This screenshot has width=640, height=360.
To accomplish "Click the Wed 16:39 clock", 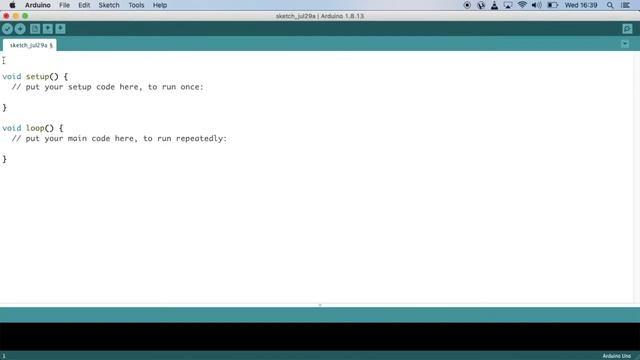I will point(581,5).
